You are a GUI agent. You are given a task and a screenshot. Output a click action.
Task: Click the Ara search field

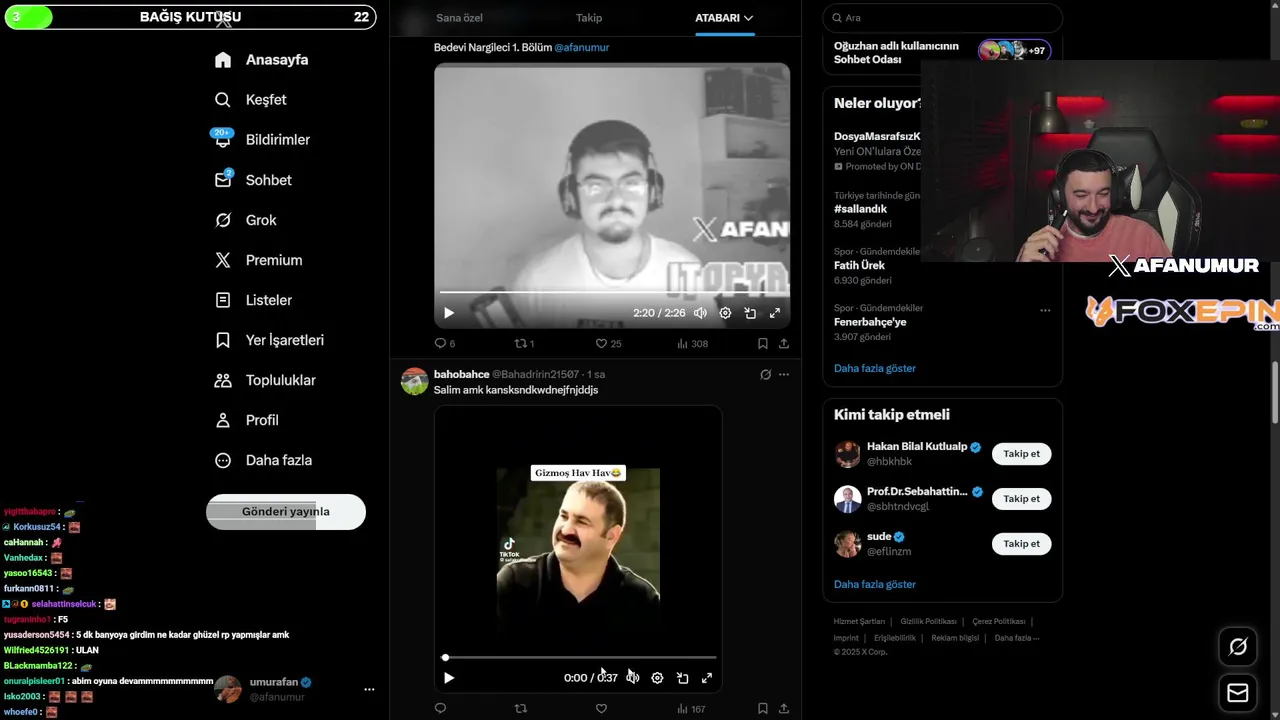(942, 18)
